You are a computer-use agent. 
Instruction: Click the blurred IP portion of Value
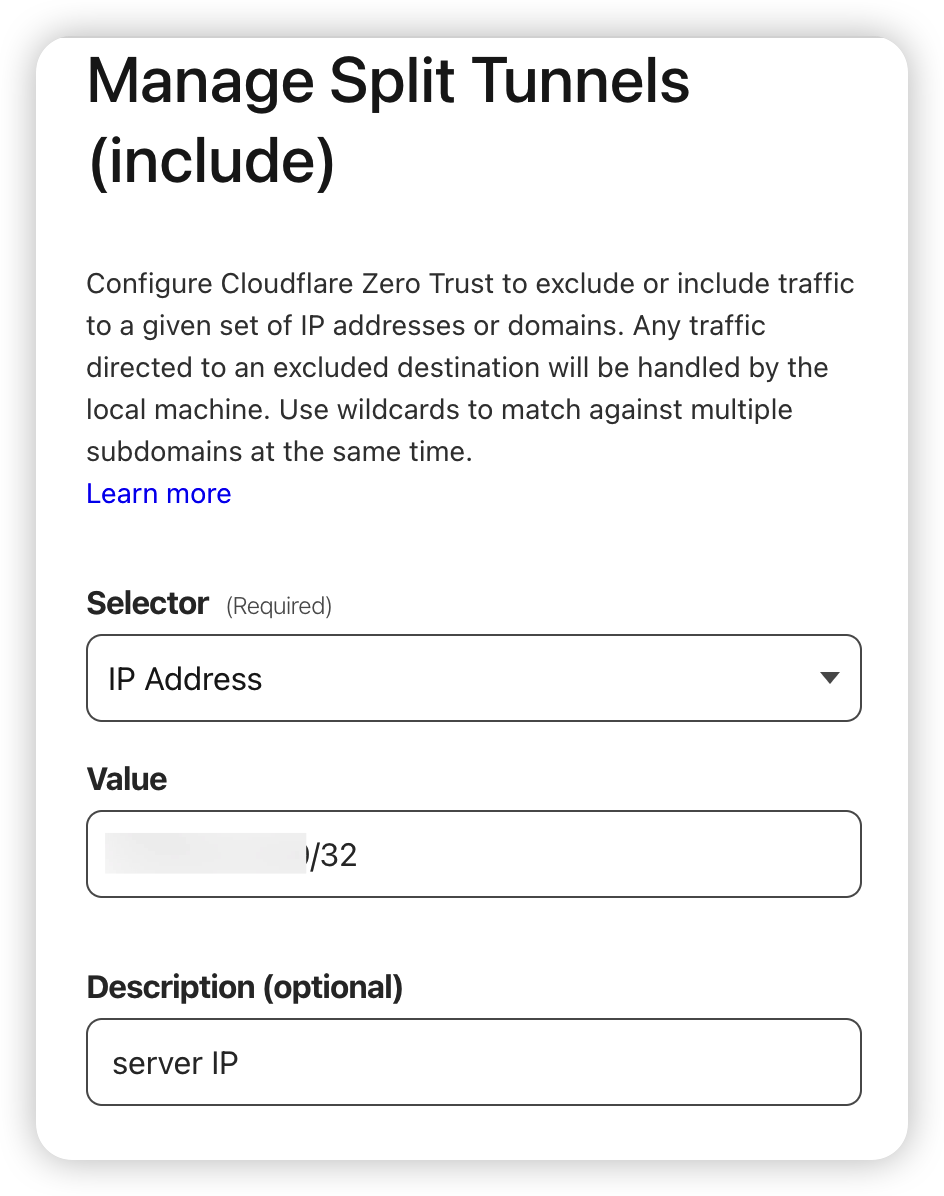click(206, 854)
